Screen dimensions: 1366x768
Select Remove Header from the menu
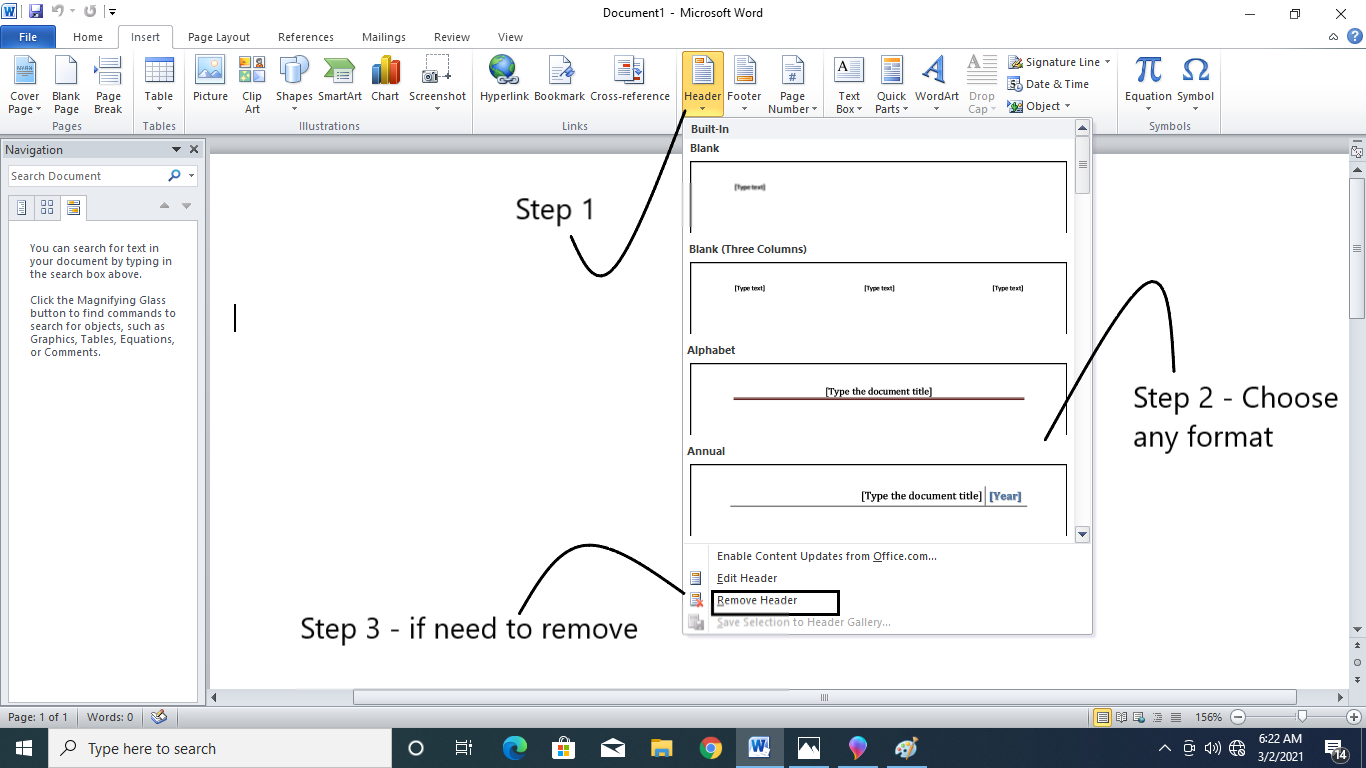click(757, 600)
